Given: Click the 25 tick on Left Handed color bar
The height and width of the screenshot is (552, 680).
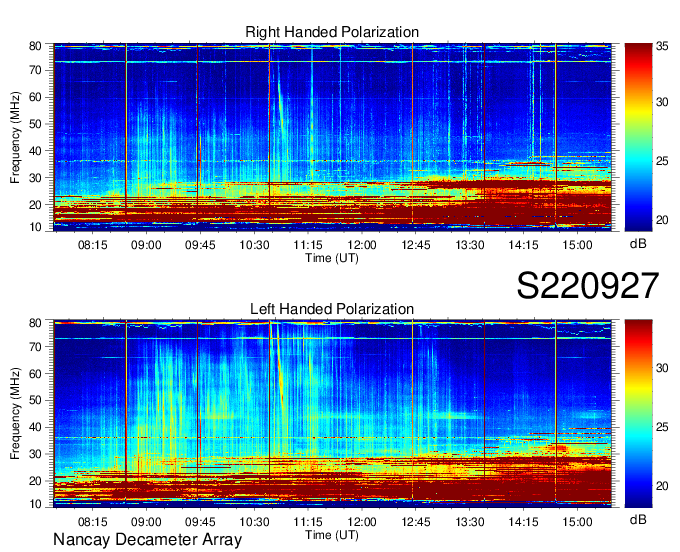Looking at the screenshot, I should click(x=662, y=427).
